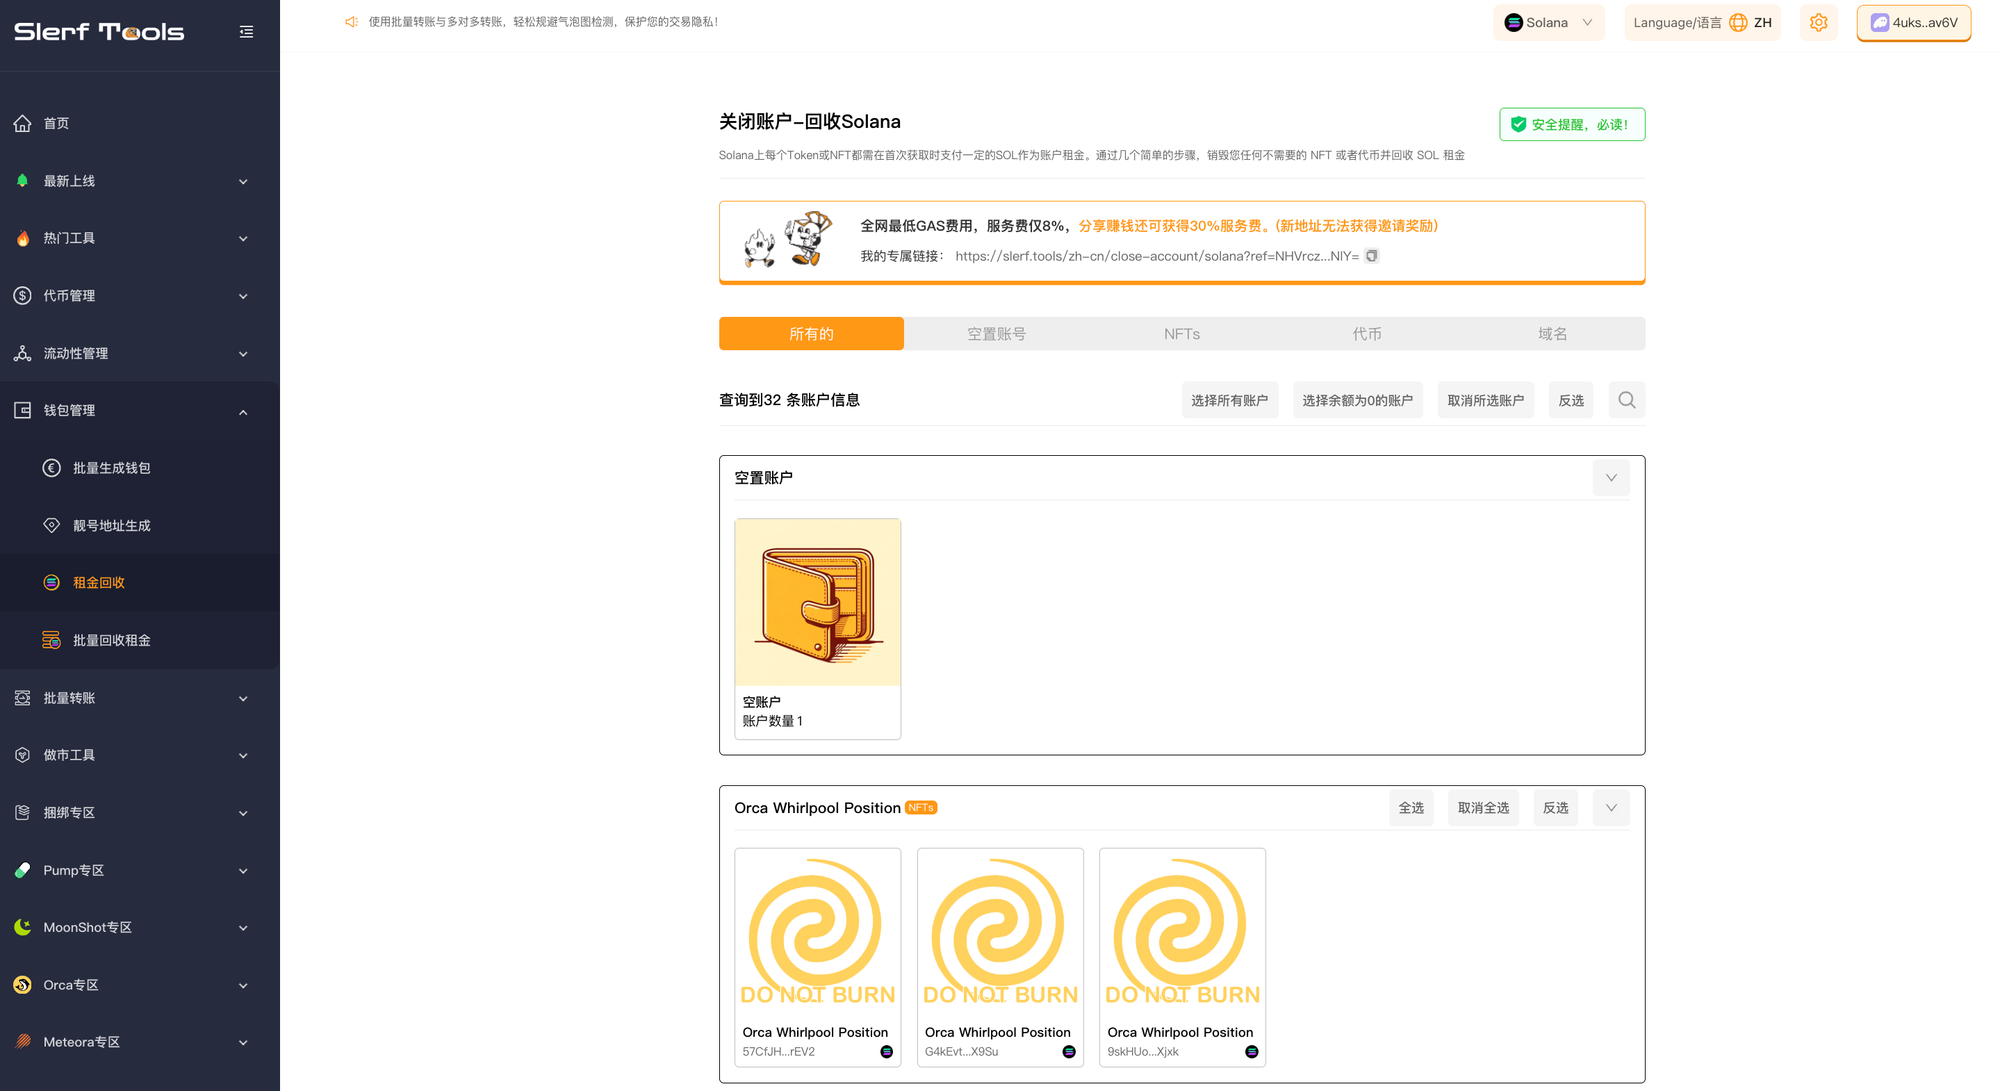Click the stacked icon for 批量回收租金

tap(52, 640)
